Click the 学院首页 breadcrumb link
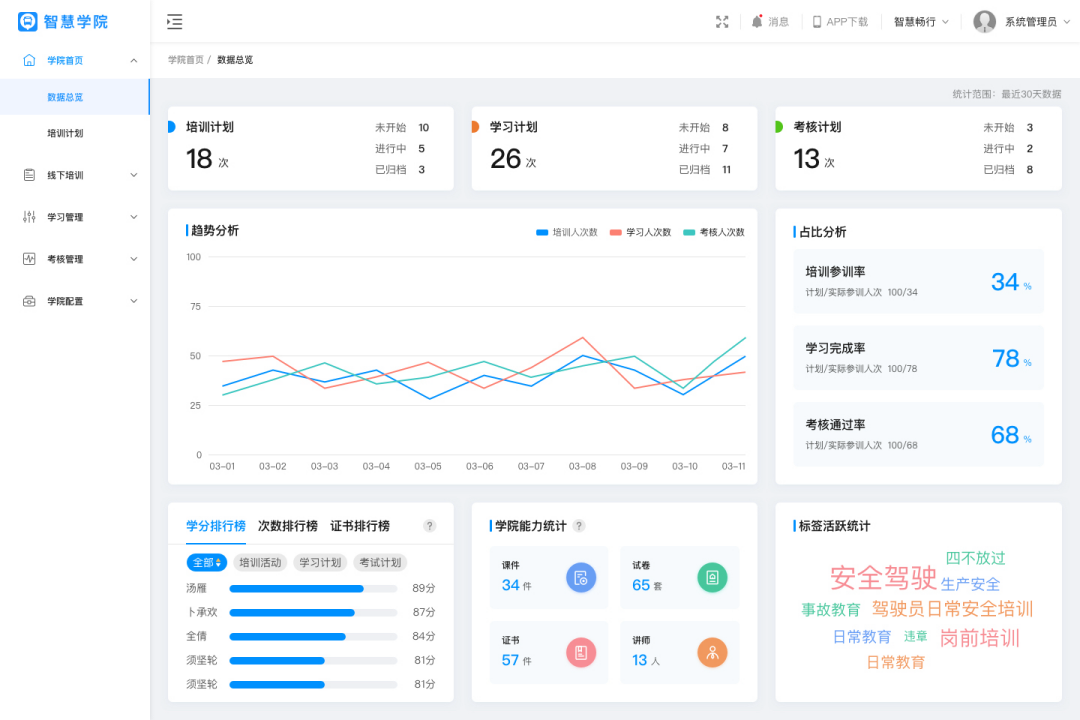The image size is (1080, 720). click(x=185, y=60)
